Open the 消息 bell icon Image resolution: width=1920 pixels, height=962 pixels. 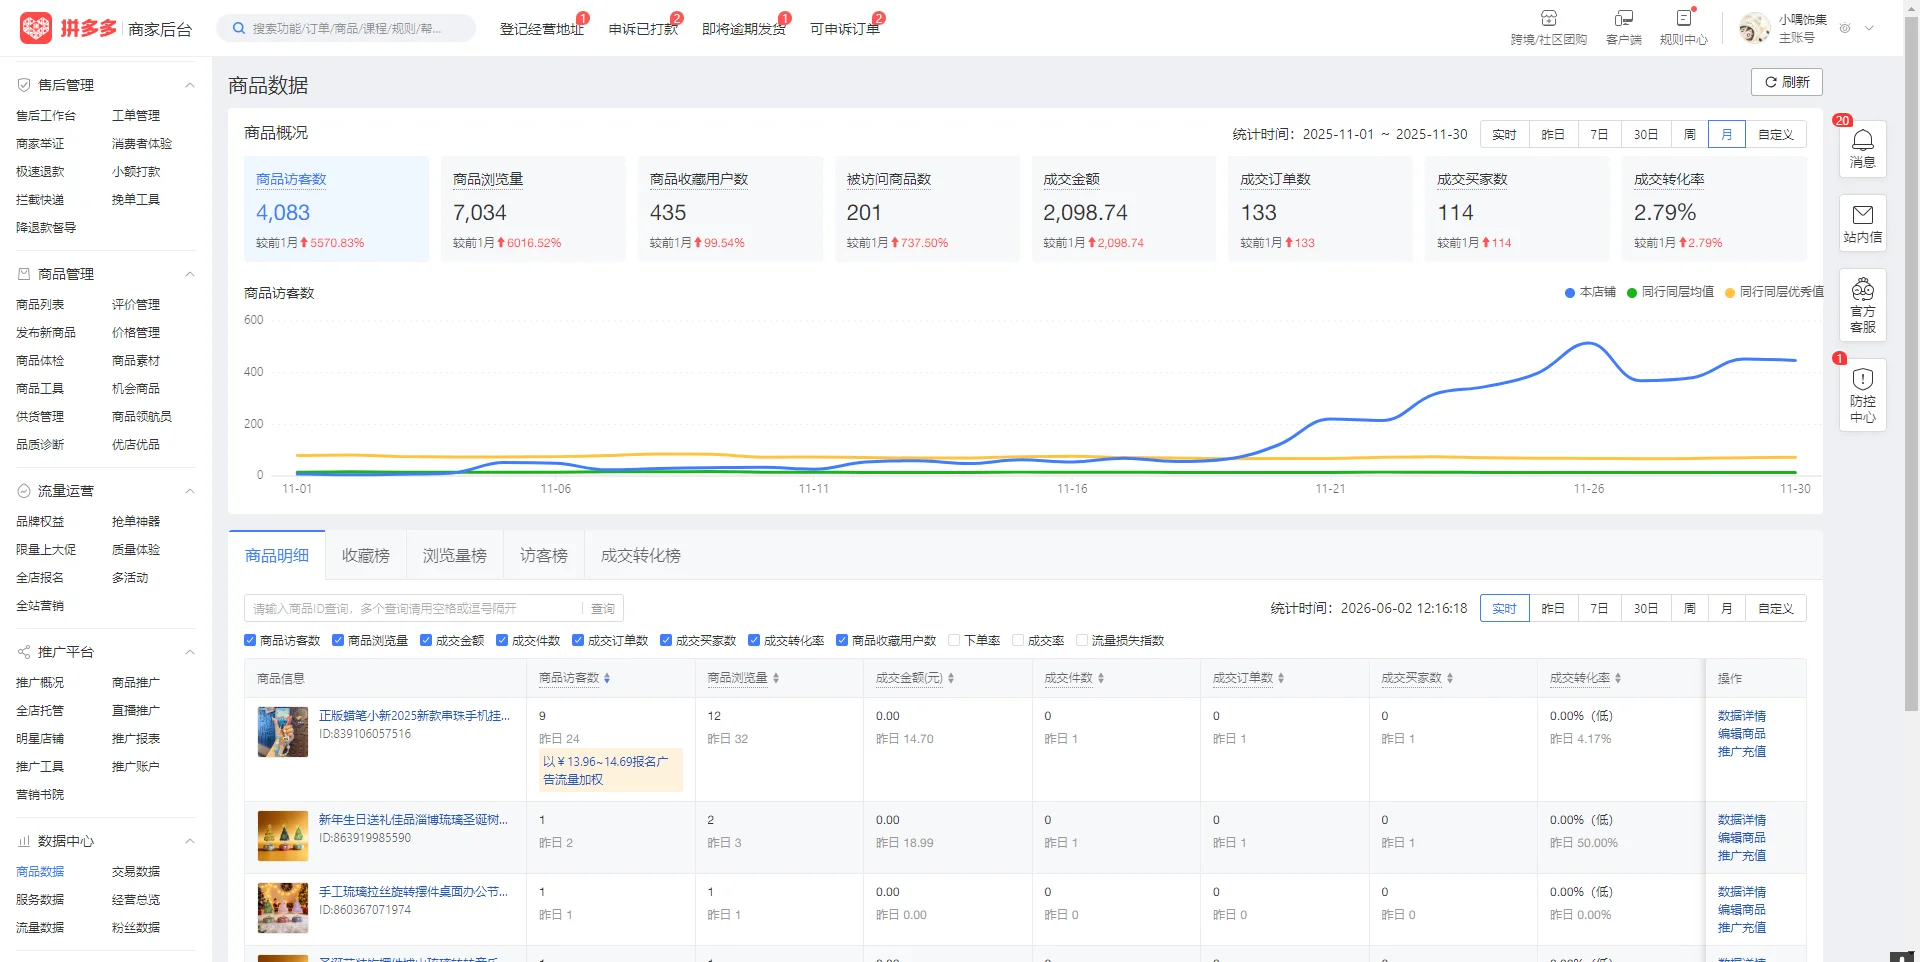coord(1863,140)
